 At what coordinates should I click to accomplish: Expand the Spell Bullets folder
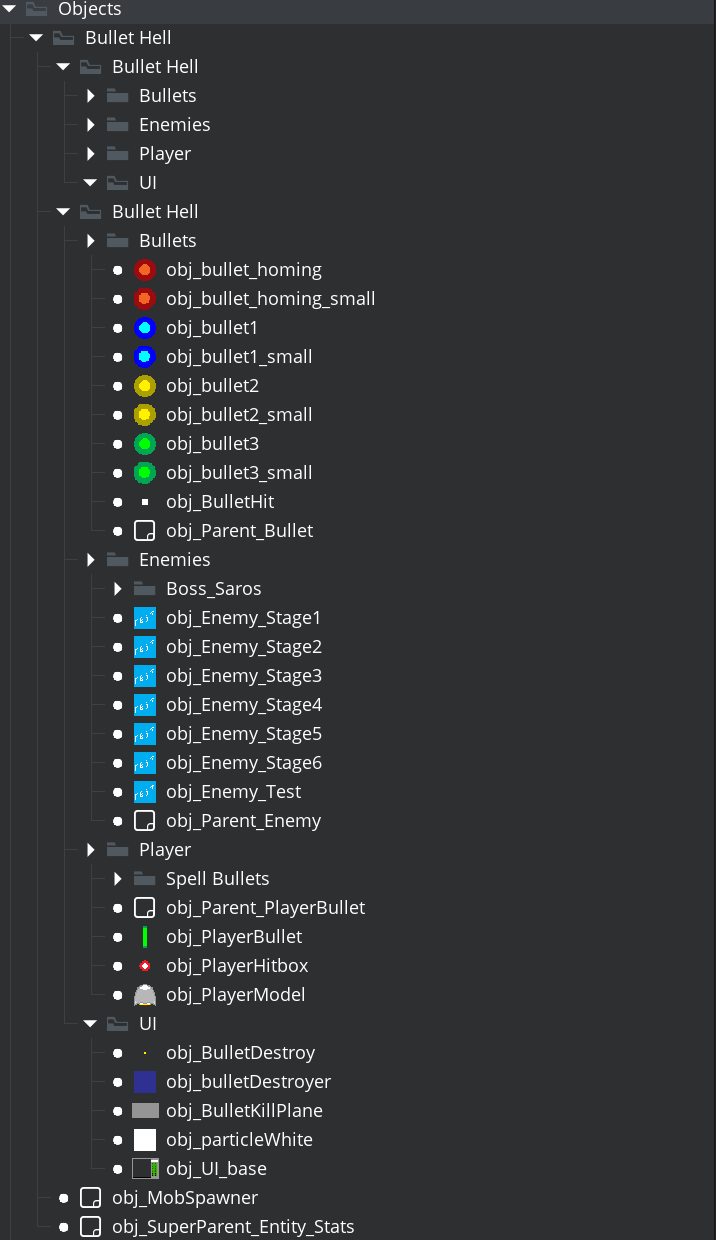[118, 879]
